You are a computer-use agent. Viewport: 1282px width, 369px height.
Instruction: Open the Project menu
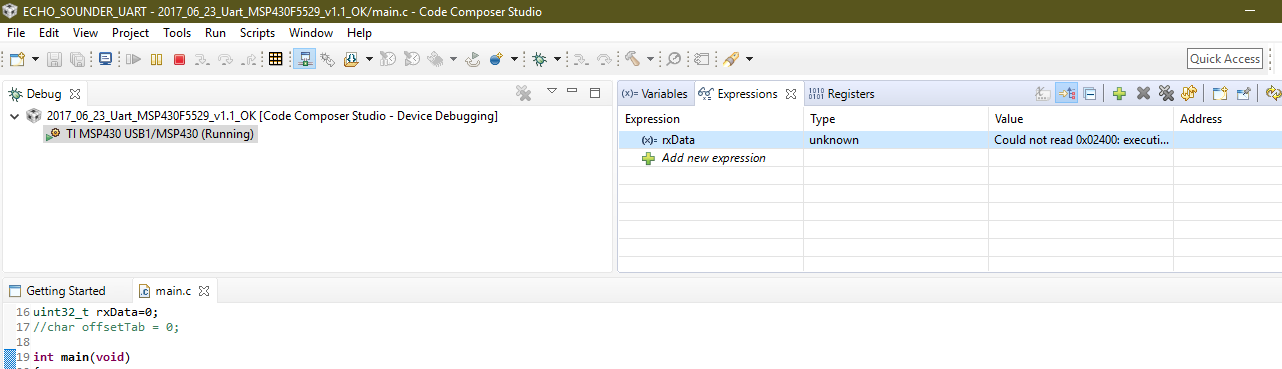(130, 33)
